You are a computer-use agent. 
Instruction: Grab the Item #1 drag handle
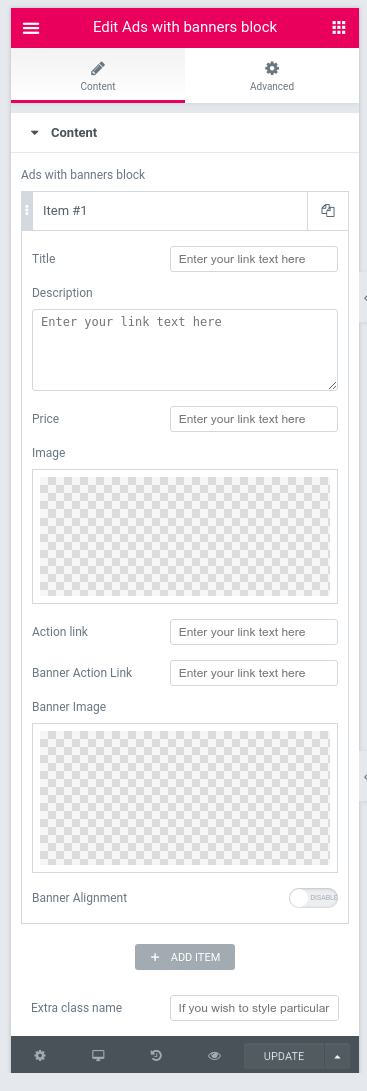27,211
